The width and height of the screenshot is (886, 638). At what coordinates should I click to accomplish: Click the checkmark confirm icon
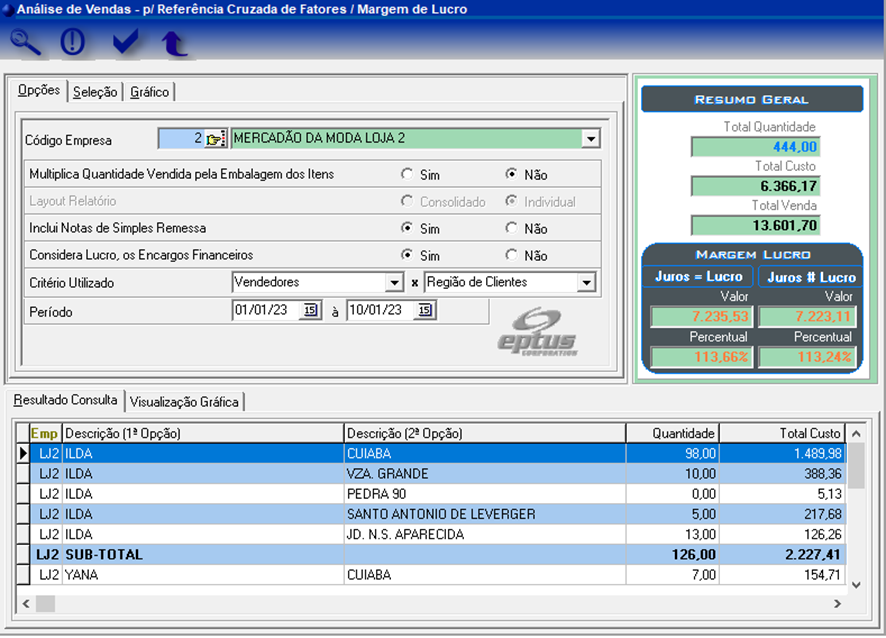[125, 42]
